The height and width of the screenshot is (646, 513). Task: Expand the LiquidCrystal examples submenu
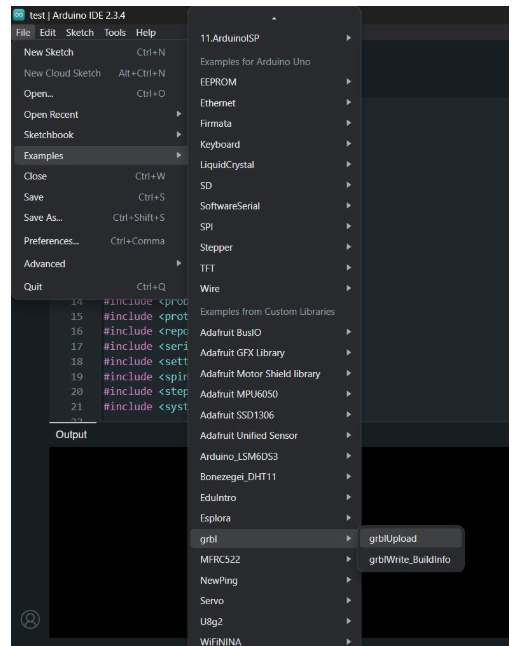[274, 165]
